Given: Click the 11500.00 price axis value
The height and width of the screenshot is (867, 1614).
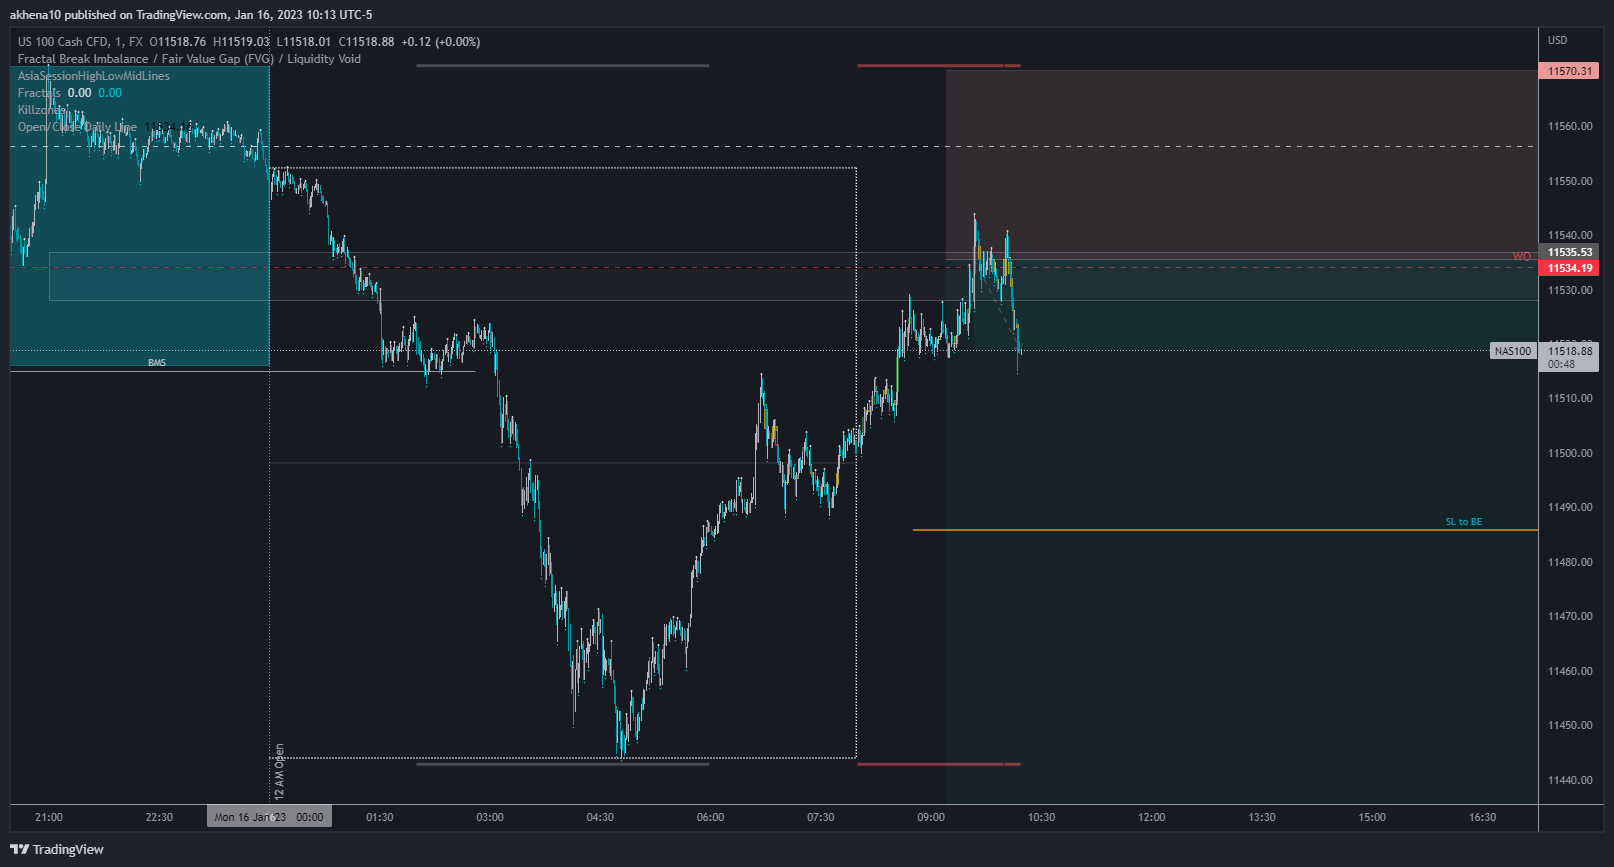Looking at the screenshot, I should pyautogui.click(x=1570, y=453).
